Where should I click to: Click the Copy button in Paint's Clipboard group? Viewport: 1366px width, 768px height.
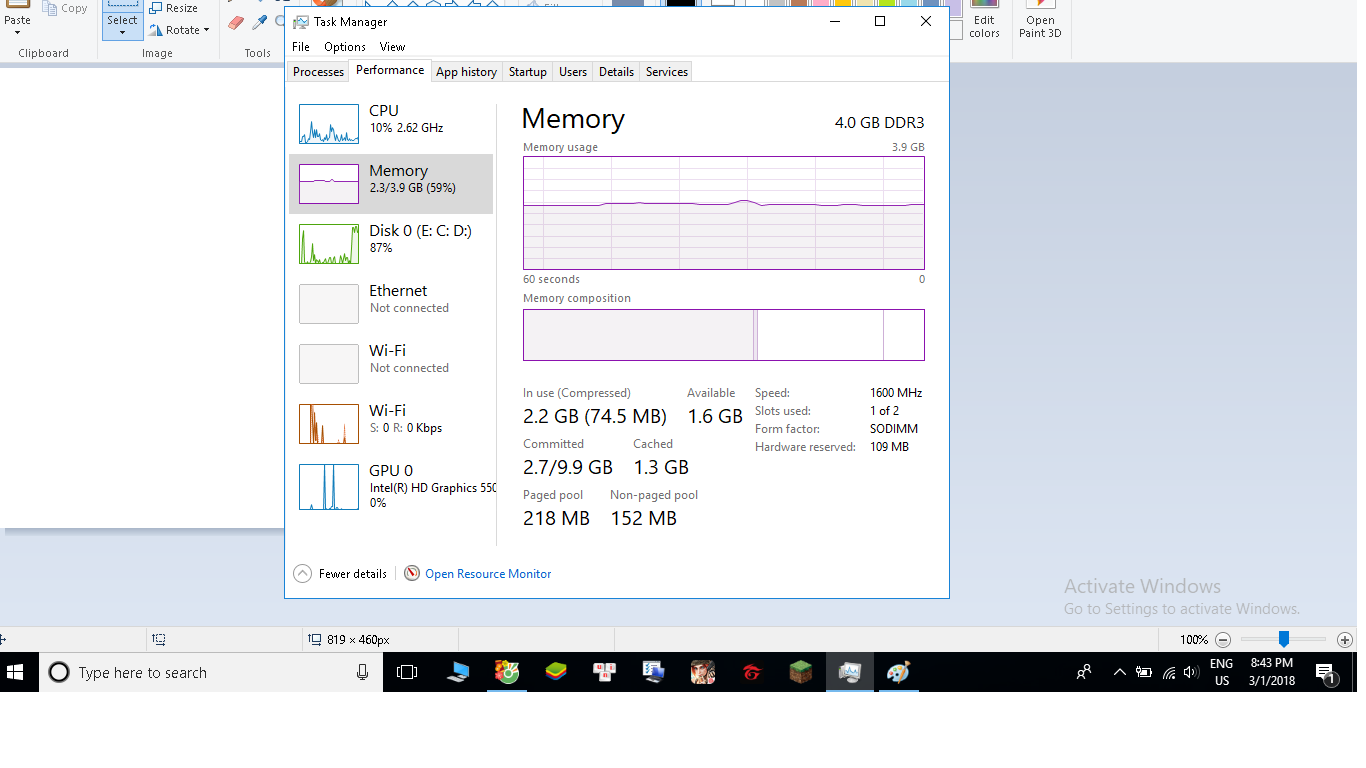(66, 8)
